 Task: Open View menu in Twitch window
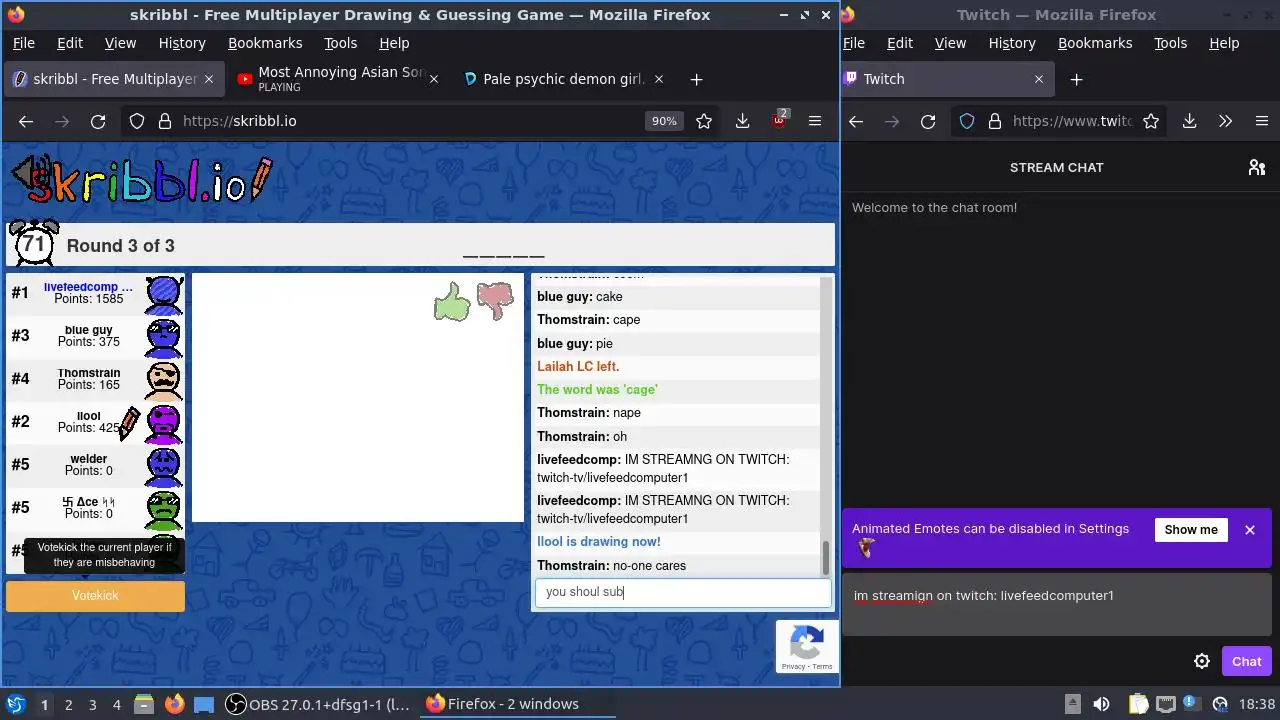click(x=950, y=43)
